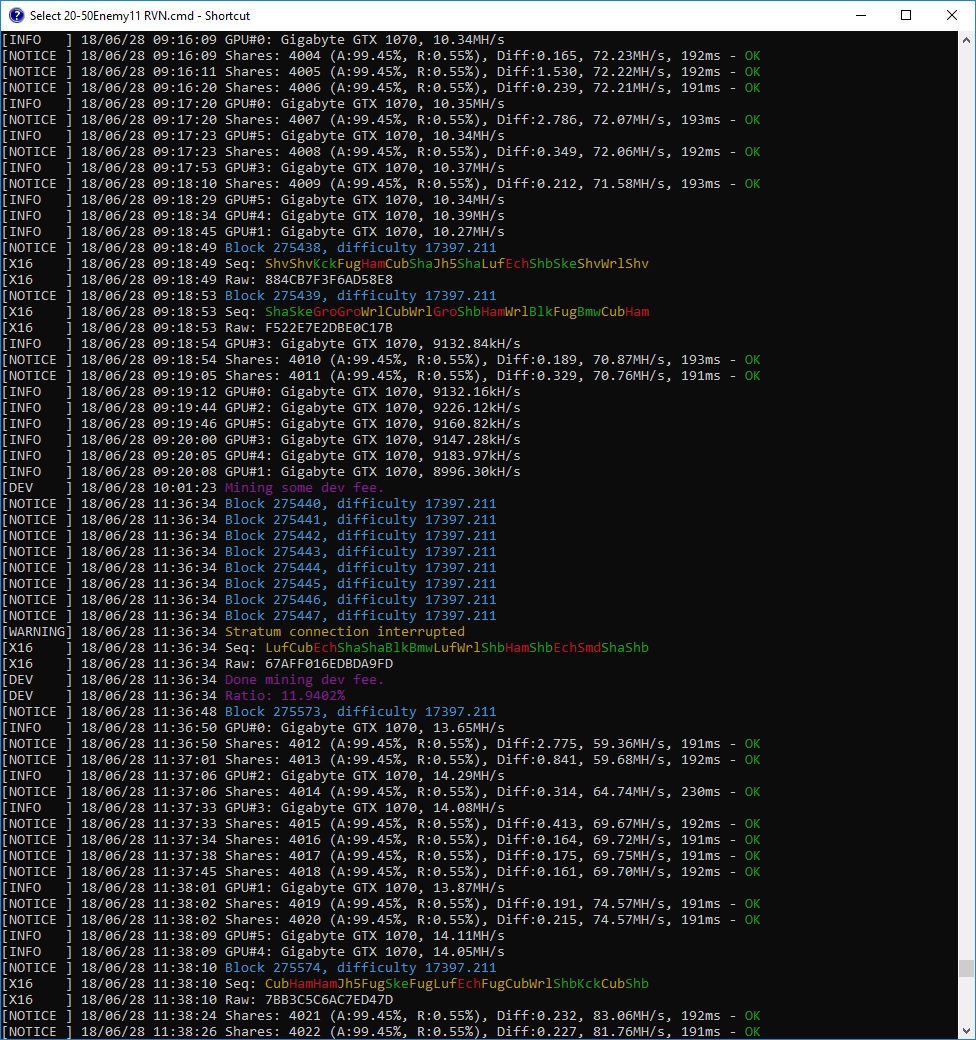Image resolution: width=976 pixels, height=1040 pixels.
Task: Click GPU#4 hashrate '10.39MH/s'
Action: [469, 216]
